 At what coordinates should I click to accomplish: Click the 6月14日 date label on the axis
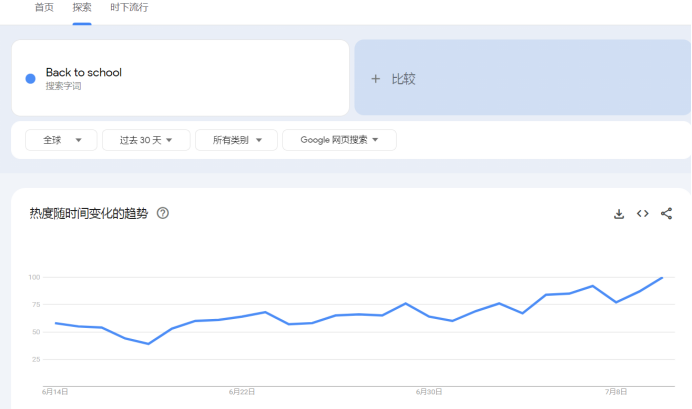pyautogui.click(x=55, y=392)
